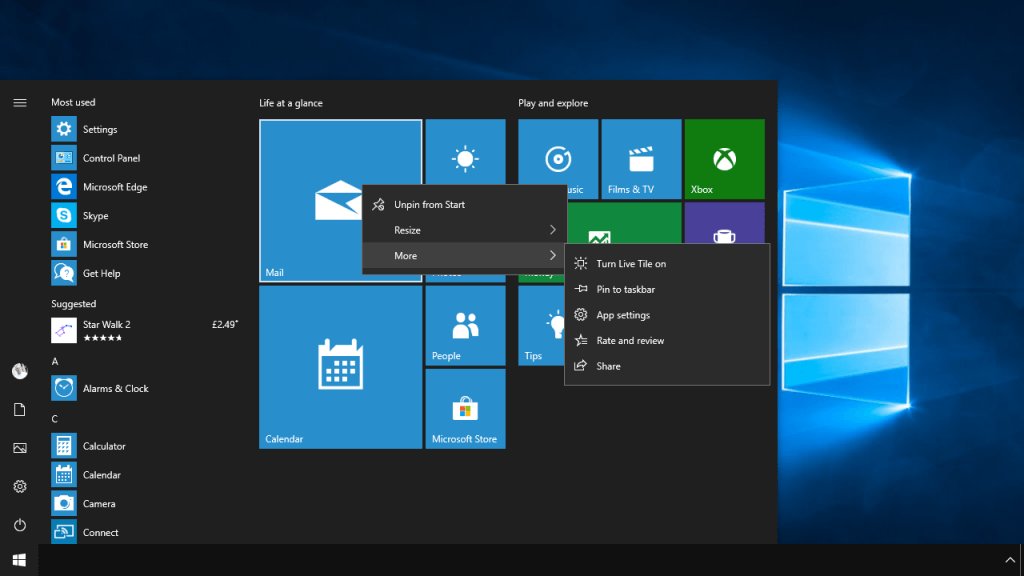Launch Films & TV tile
The height and width of the screenshot is (576, 1024).
[x=641, y=160]
